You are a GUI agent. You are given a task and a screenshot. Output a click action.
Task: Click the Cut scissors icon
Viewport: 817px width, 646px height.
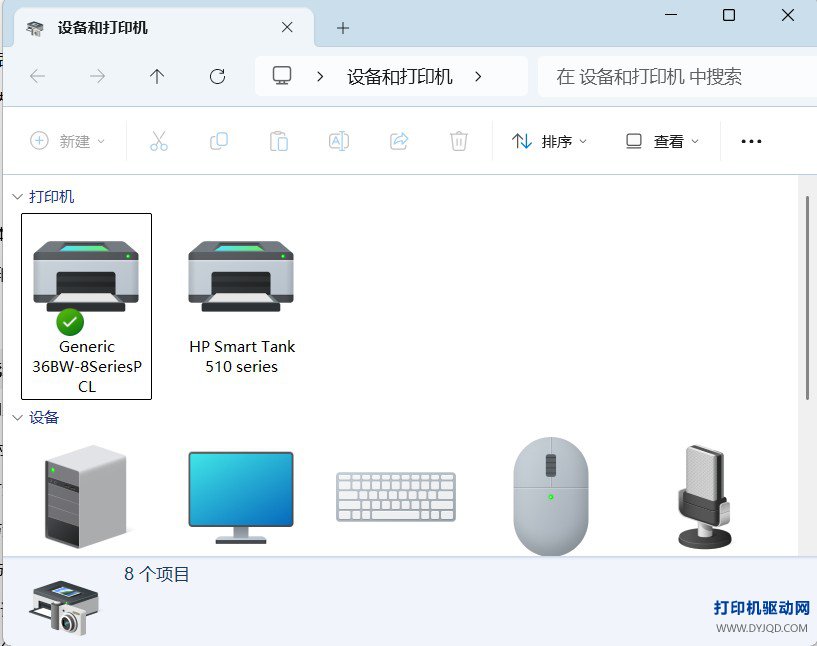pyautogui.click(x=159, y=141)
